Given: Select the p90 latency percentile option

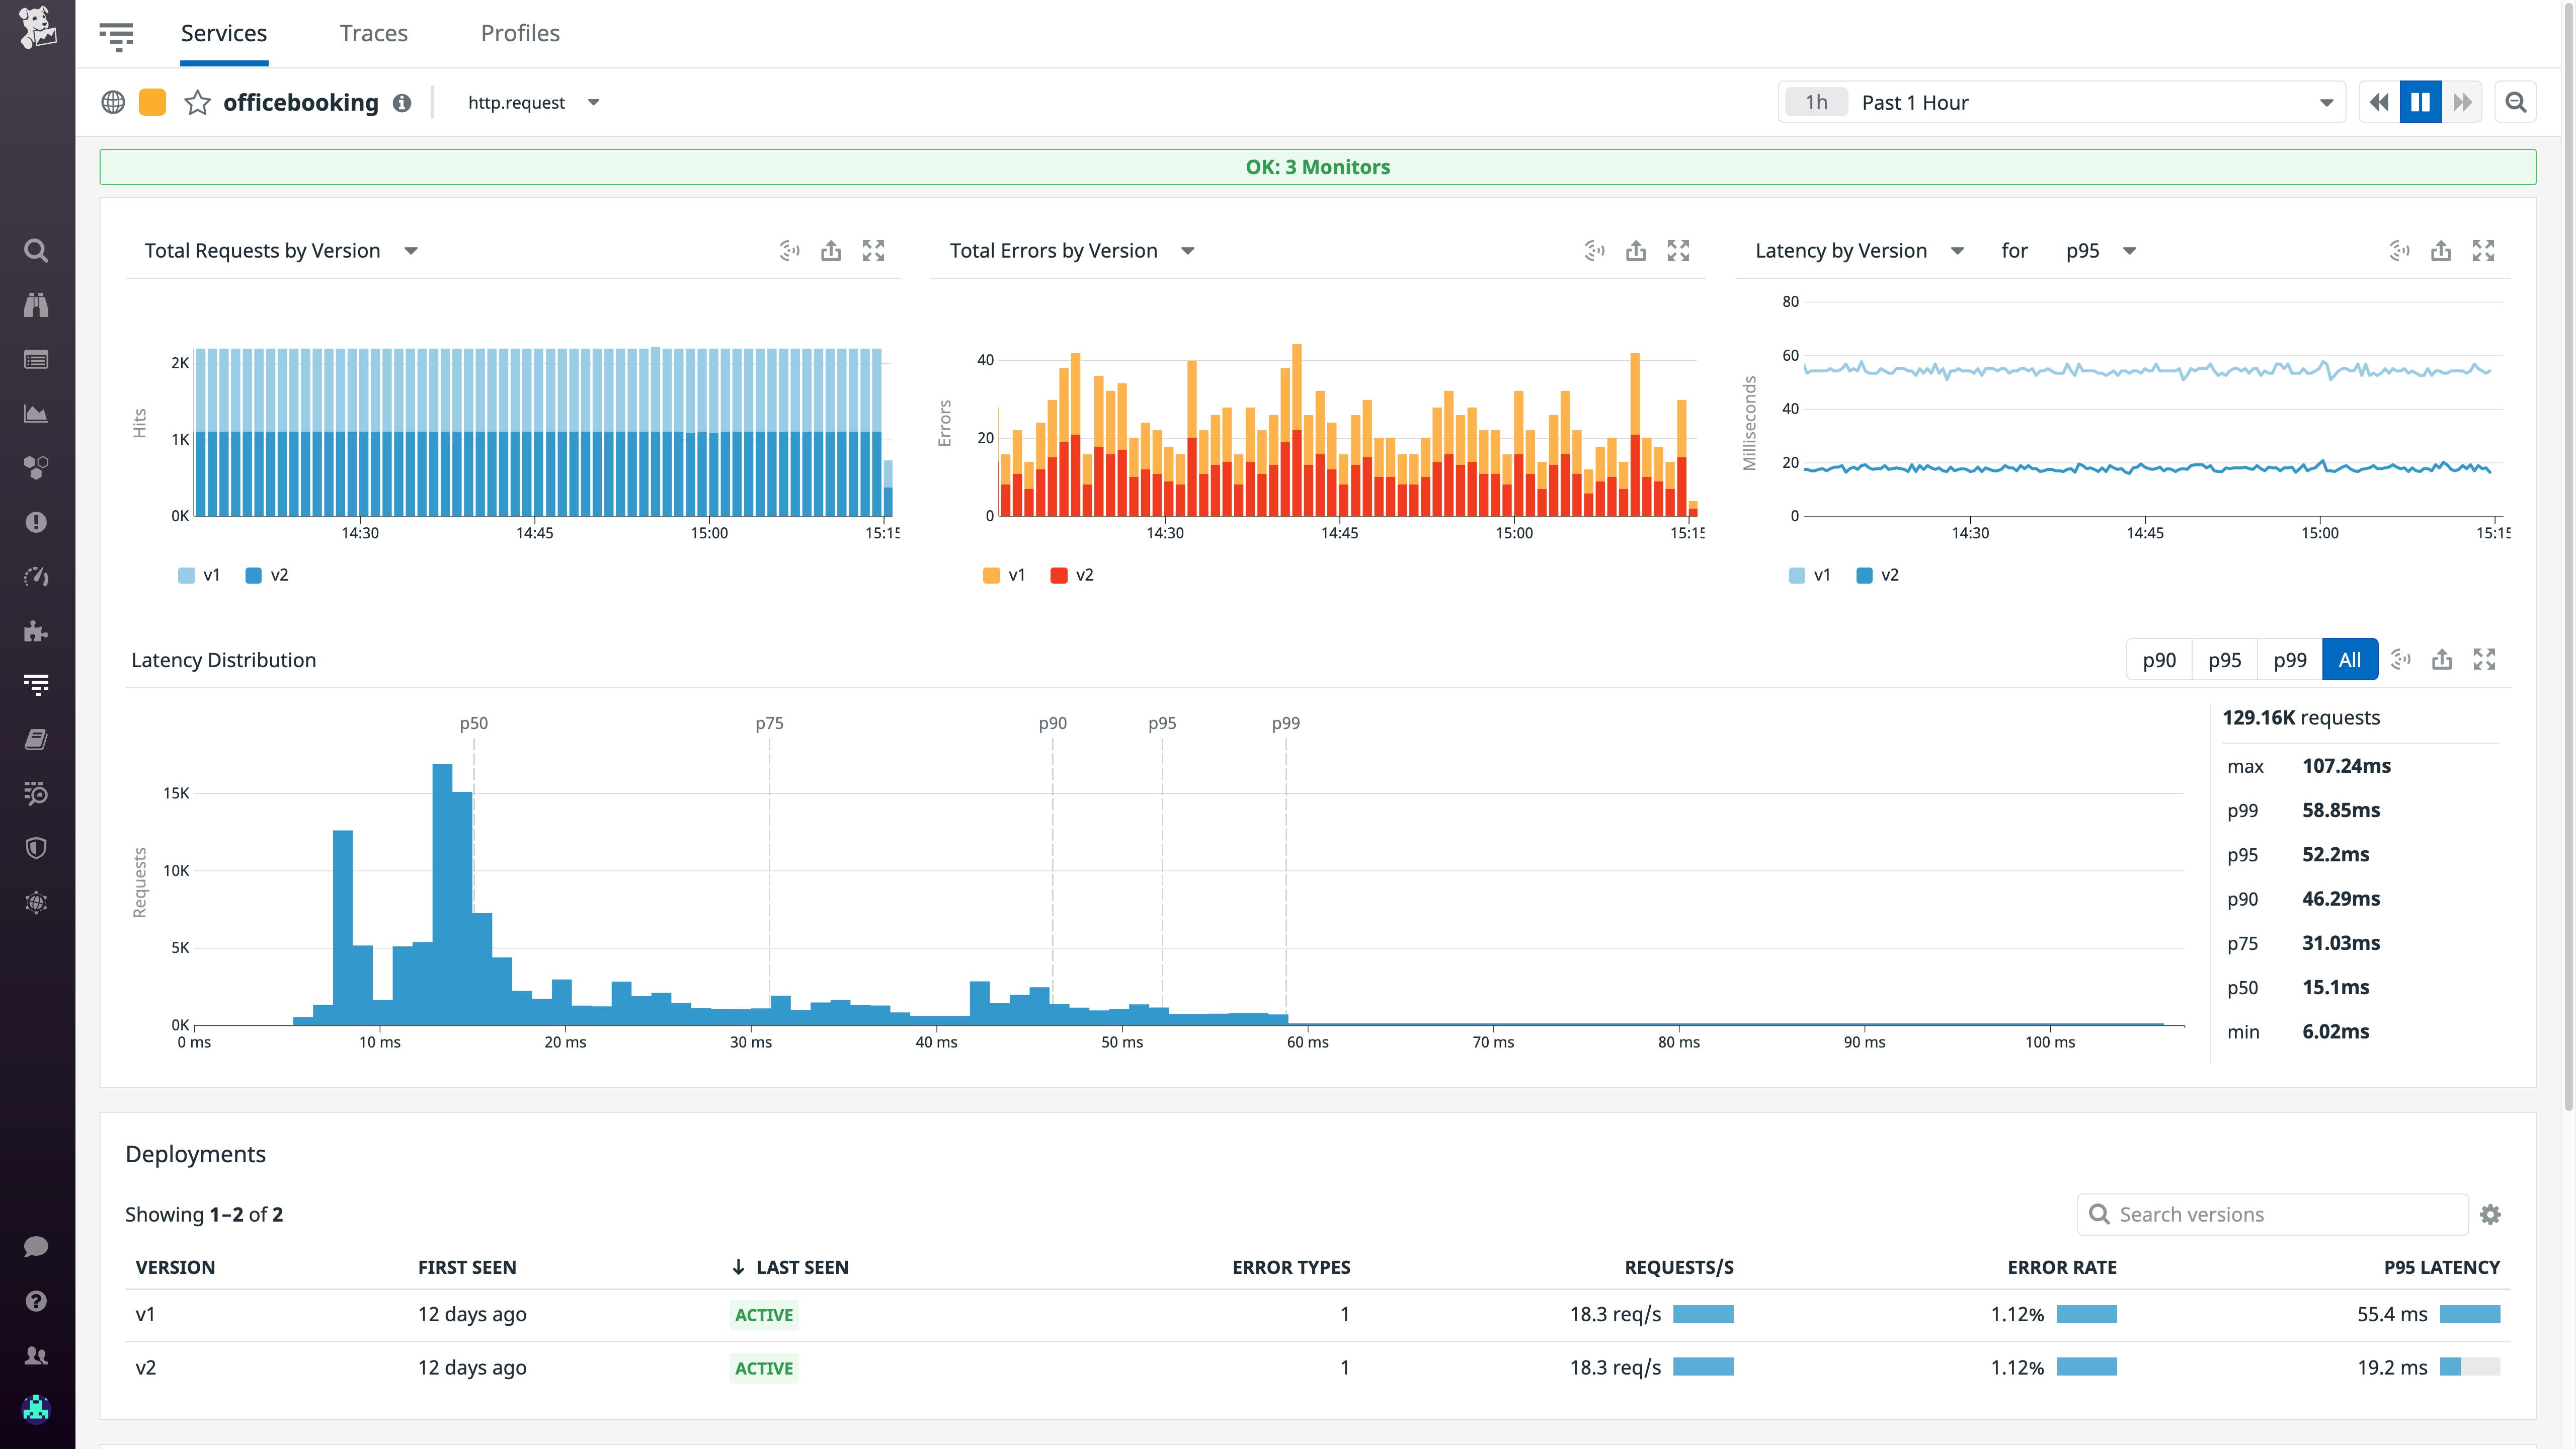Looking at the screenshot, I should (2159, 659).
